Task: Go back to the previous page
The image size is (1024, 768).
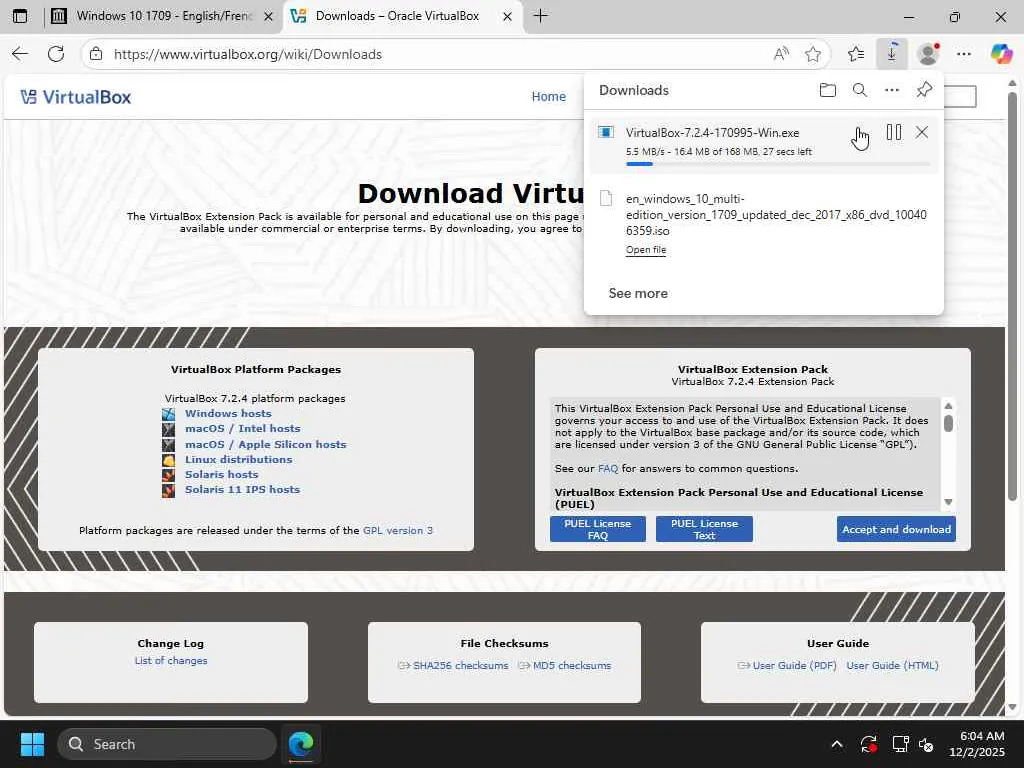Action: pyautogui.click(x=20, y=54)
